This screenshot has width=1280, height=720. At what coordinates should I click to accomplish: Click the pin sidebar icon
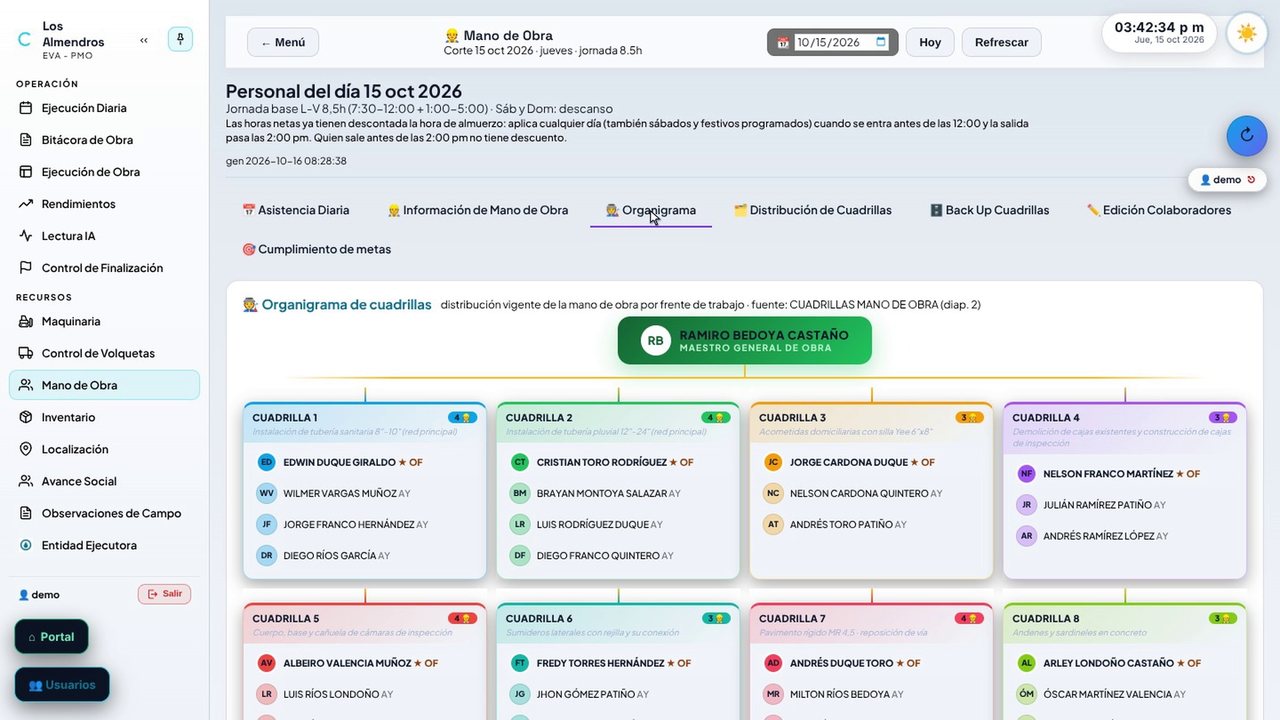pos(180,39)
